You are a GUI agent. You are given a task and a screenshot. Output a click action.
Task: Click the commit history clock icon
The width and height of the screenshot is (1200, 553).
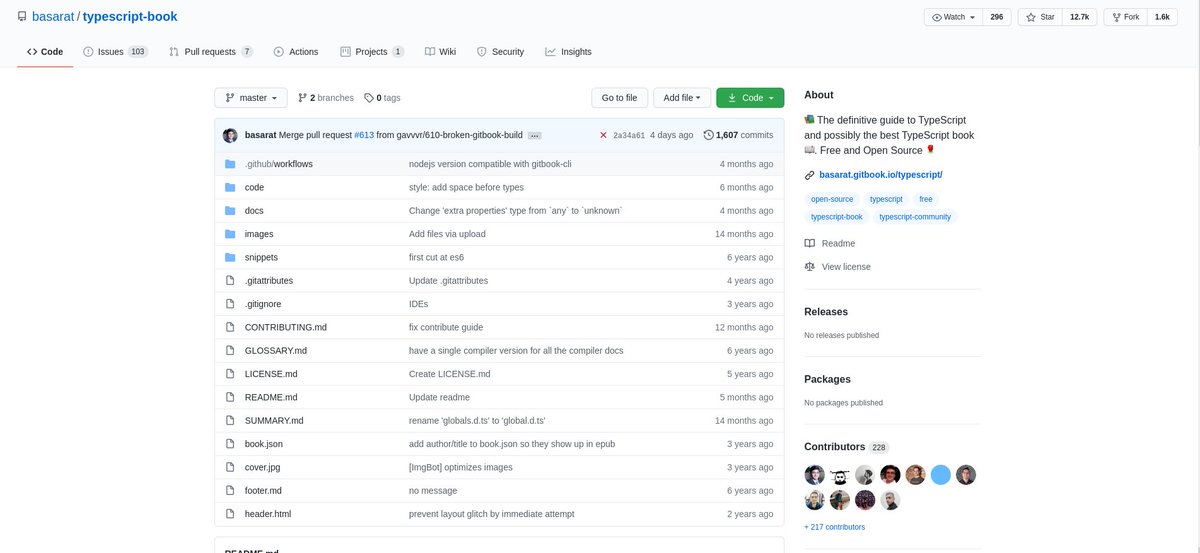coord(709,135)
